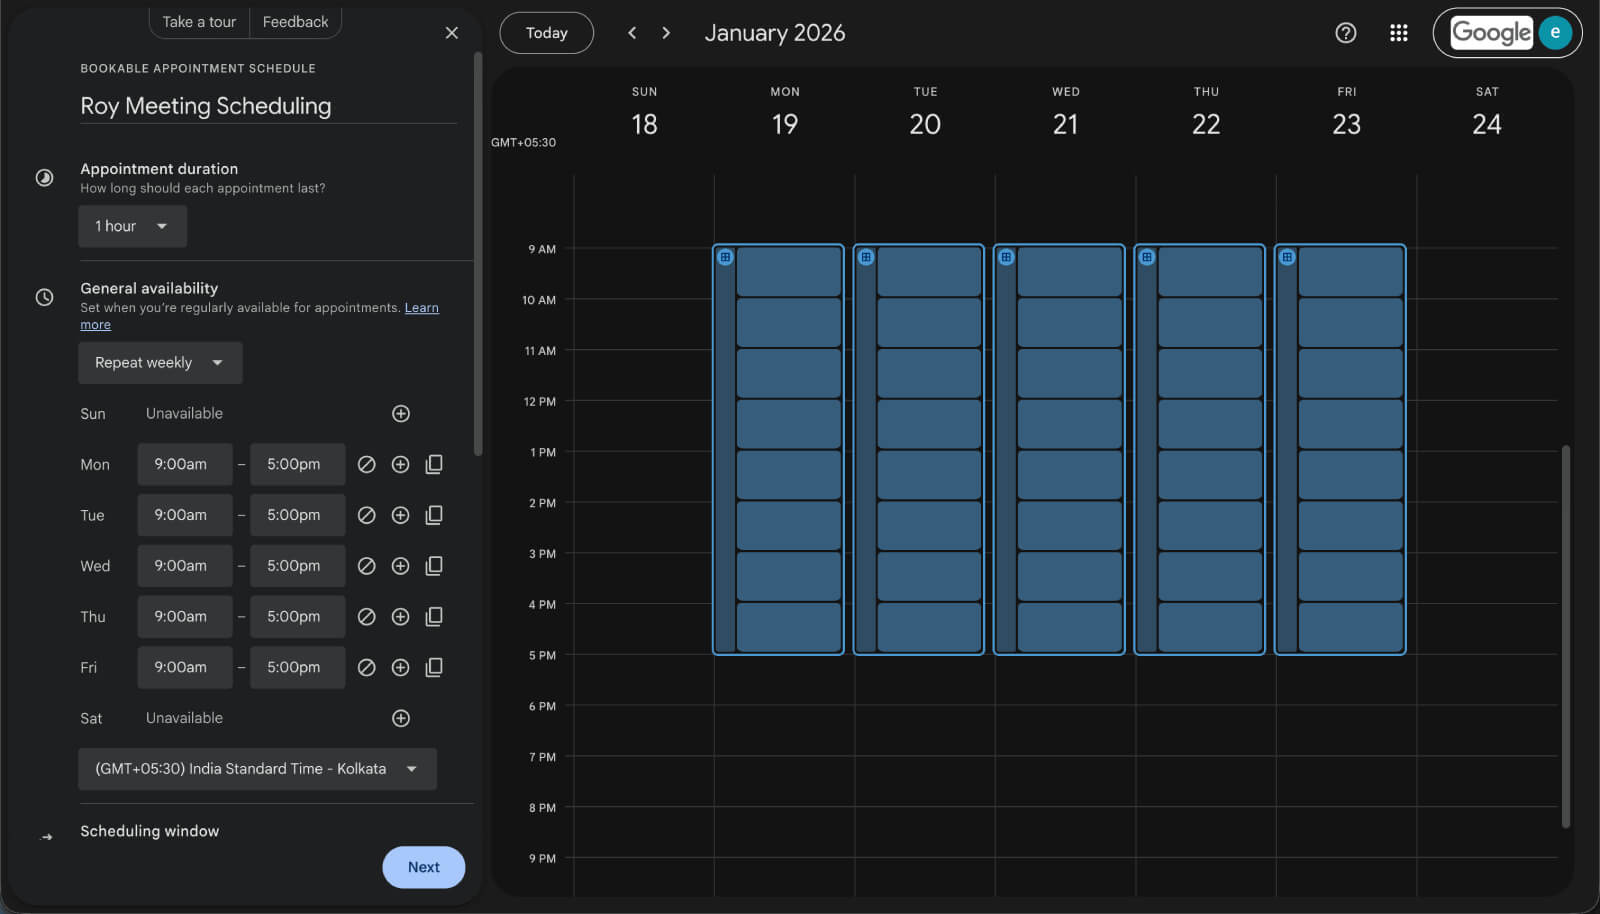Open Google apps grid
Screen dimensions: 1600x914
[1398, 33]
